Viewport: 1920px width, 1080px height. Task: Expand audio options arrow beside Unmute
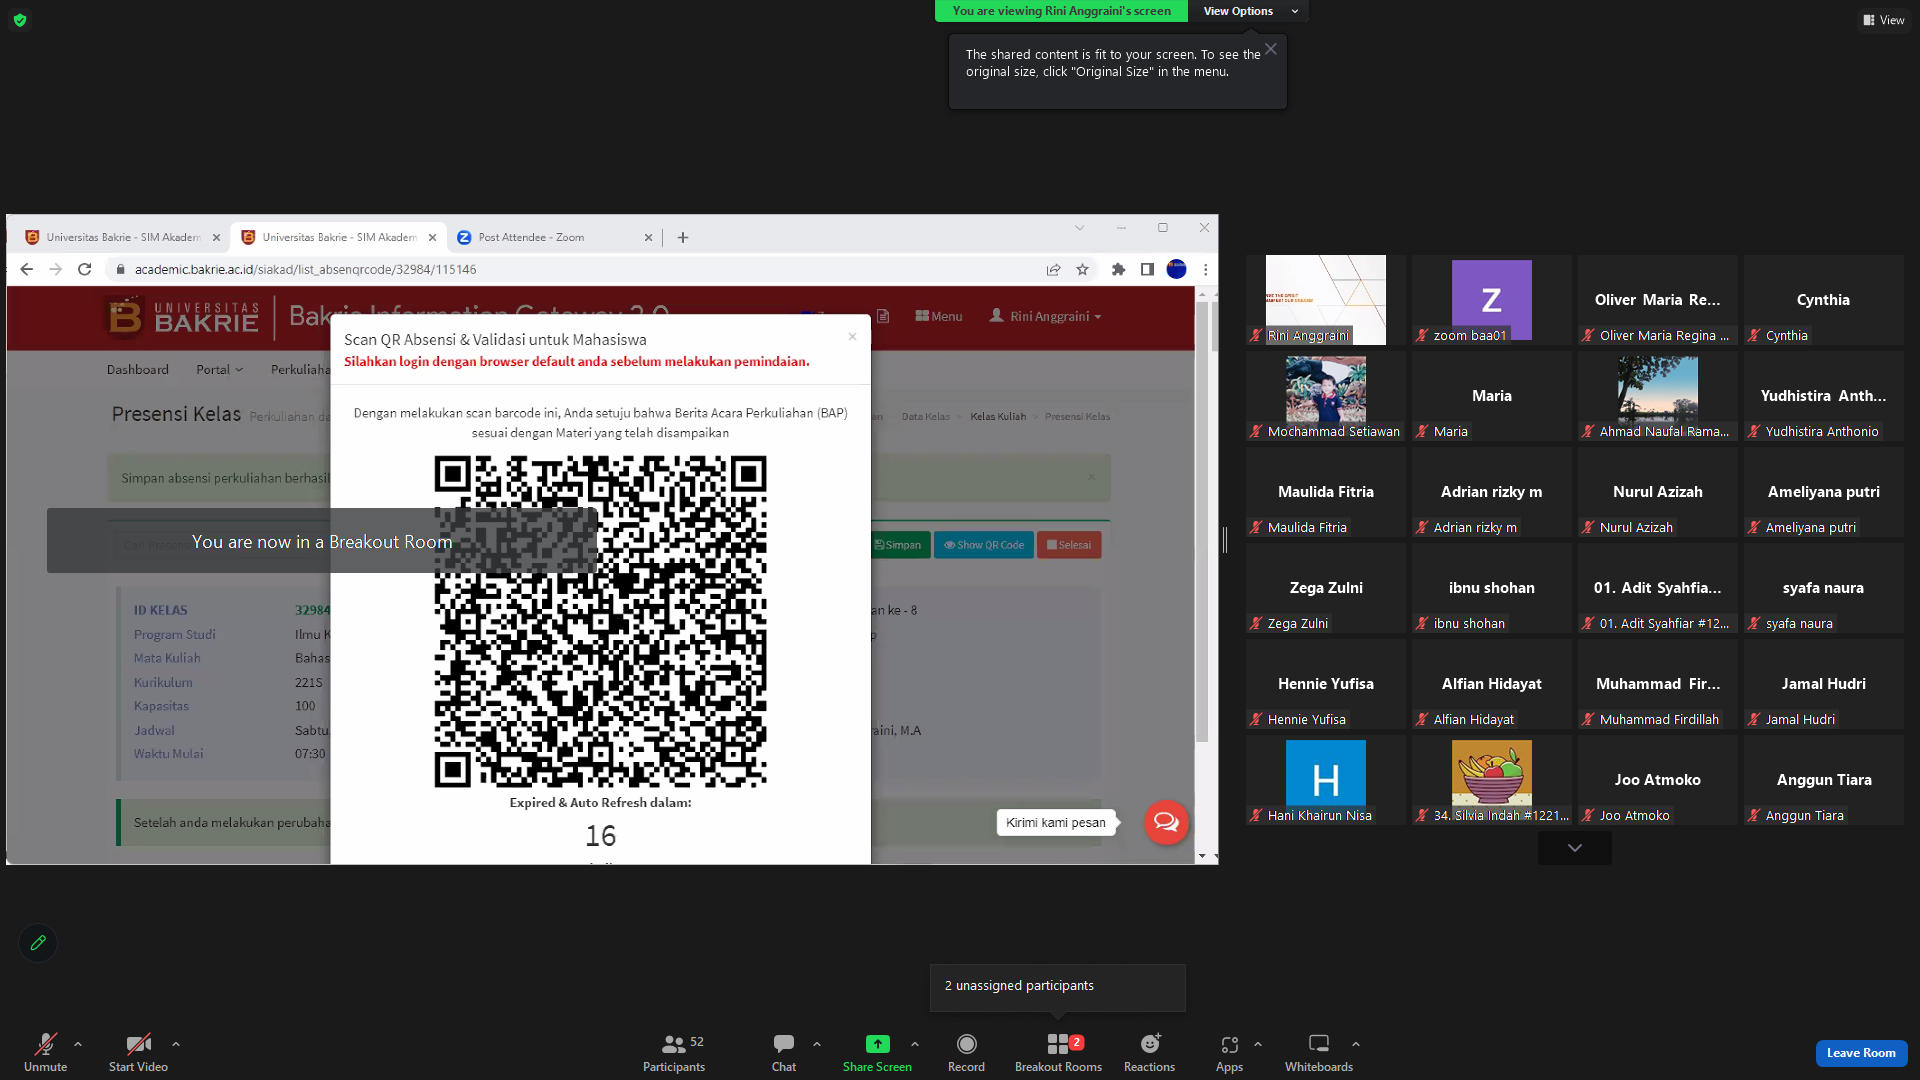pos(78,1044)
